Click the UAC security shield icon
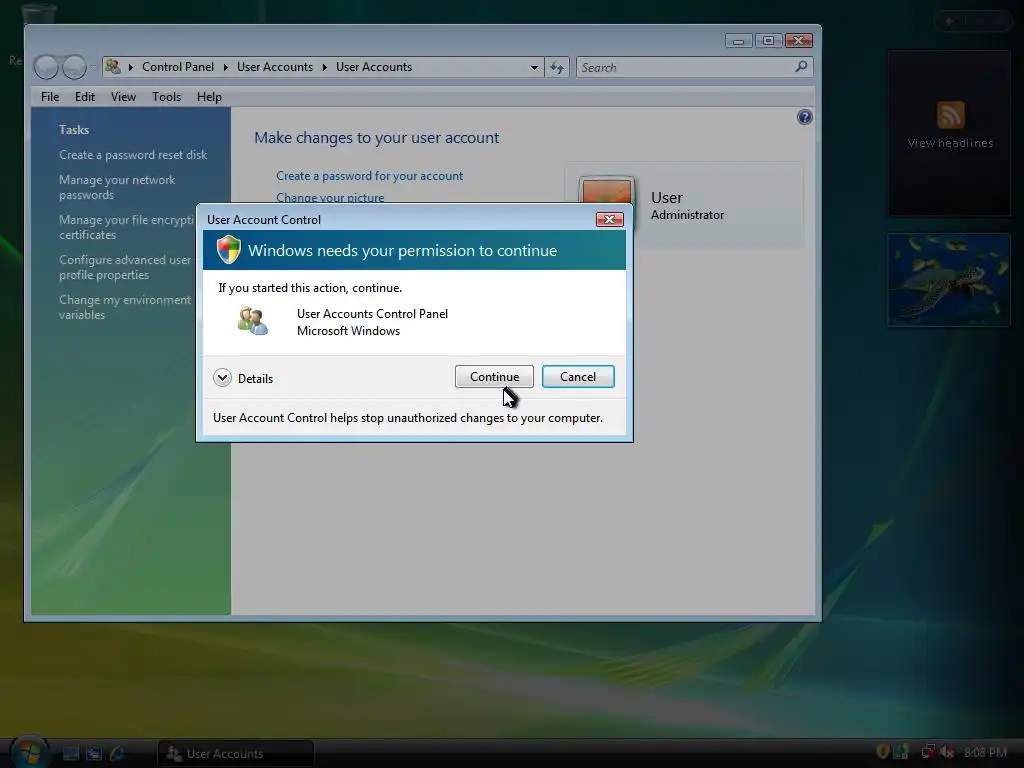The height and width of the screenshot is (768, 1024). pos(229,250)
